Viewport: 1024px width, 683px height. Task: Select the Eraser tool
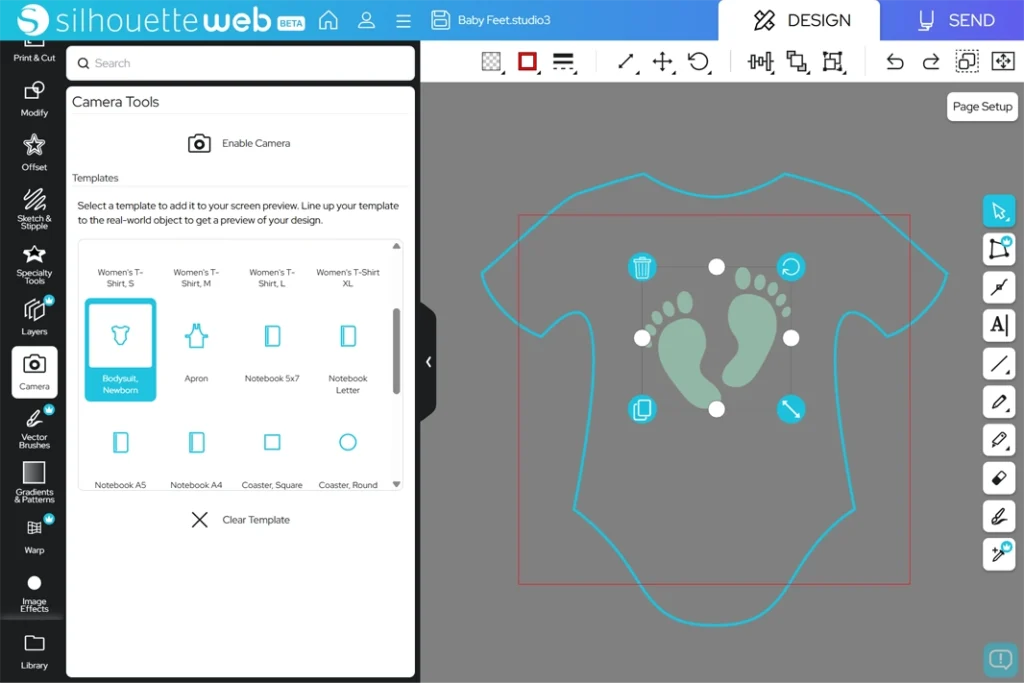pos(998,478)
